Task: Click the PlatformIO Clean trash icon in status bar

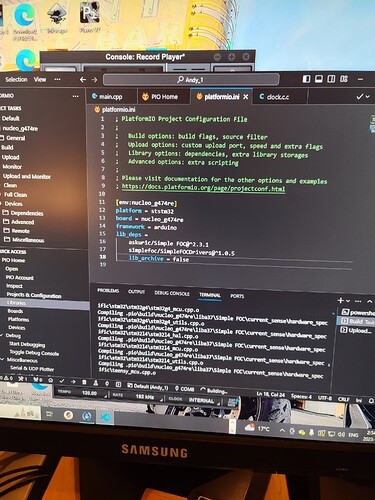Action: (84, 382)
